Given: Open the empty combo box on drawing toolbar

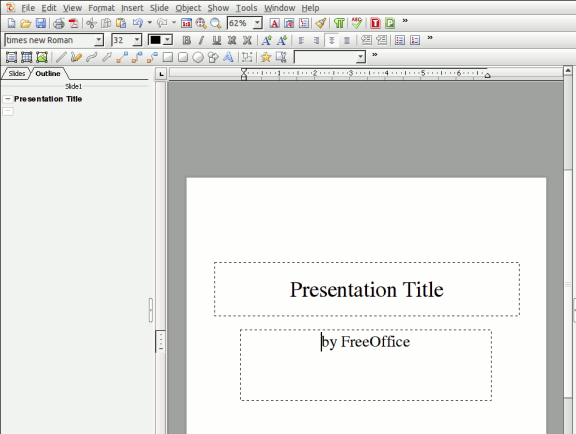Looking at the screenshot, I should click(330, 57).
